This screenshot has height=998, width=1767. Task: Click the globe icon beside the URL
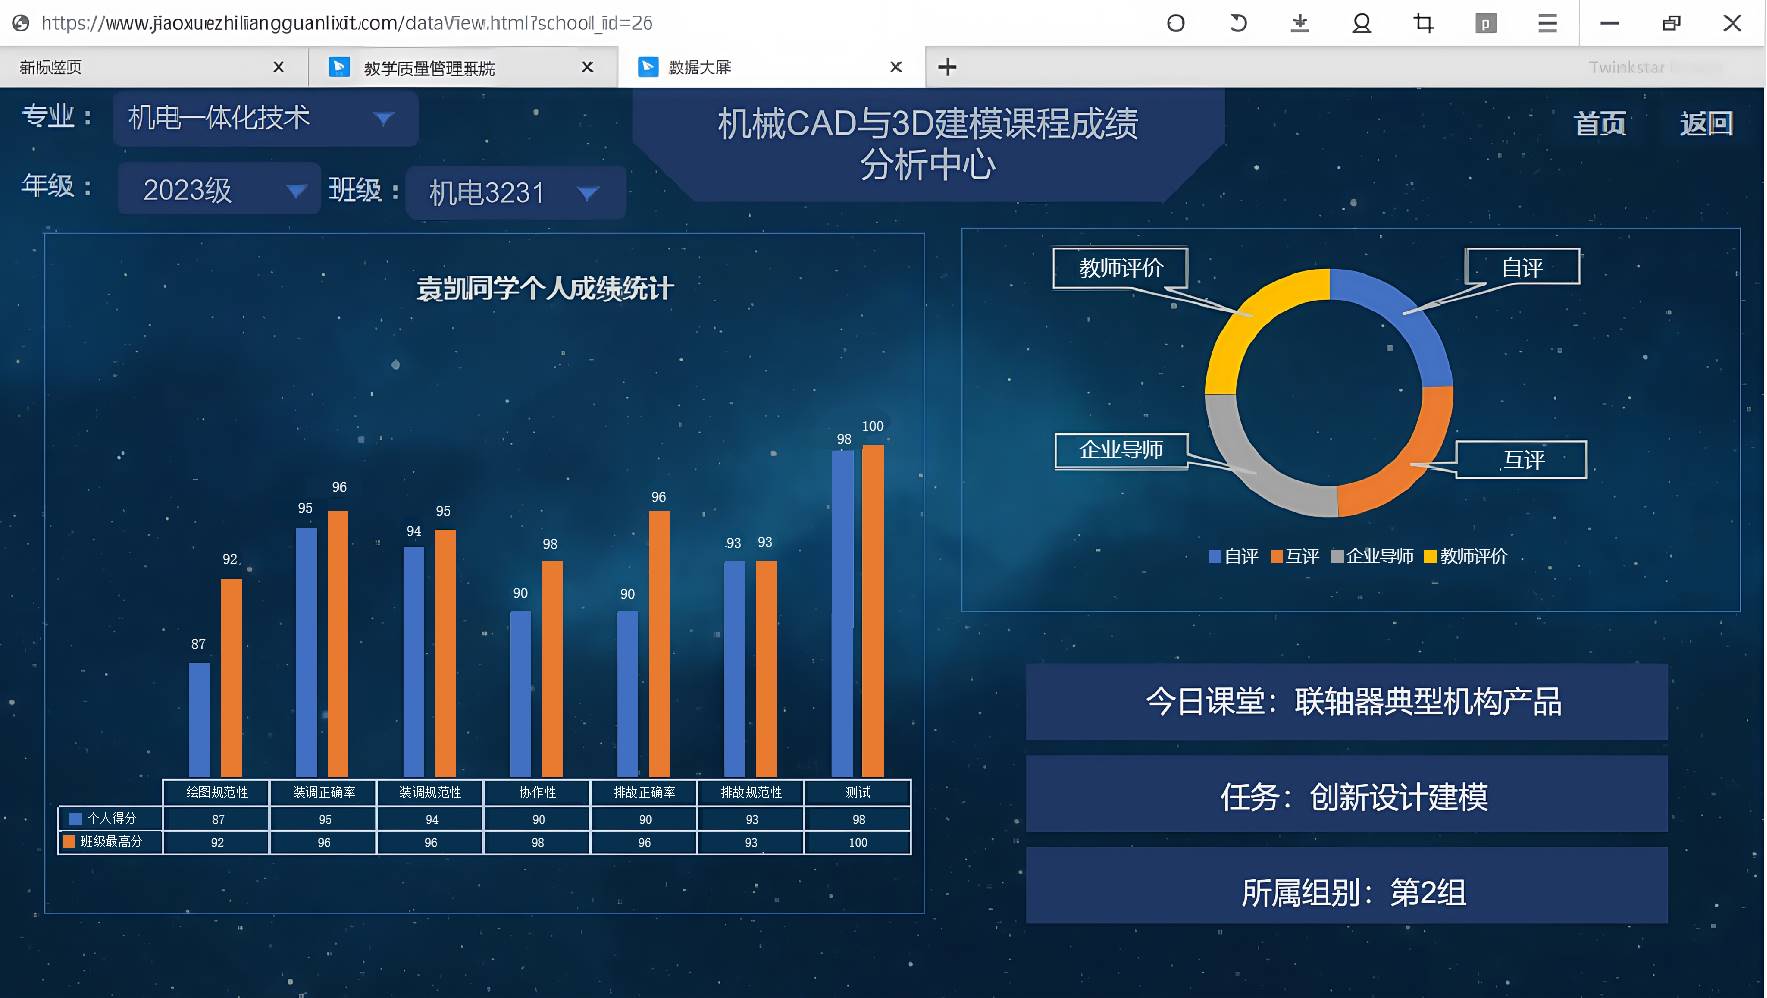(x=20, y=23)
